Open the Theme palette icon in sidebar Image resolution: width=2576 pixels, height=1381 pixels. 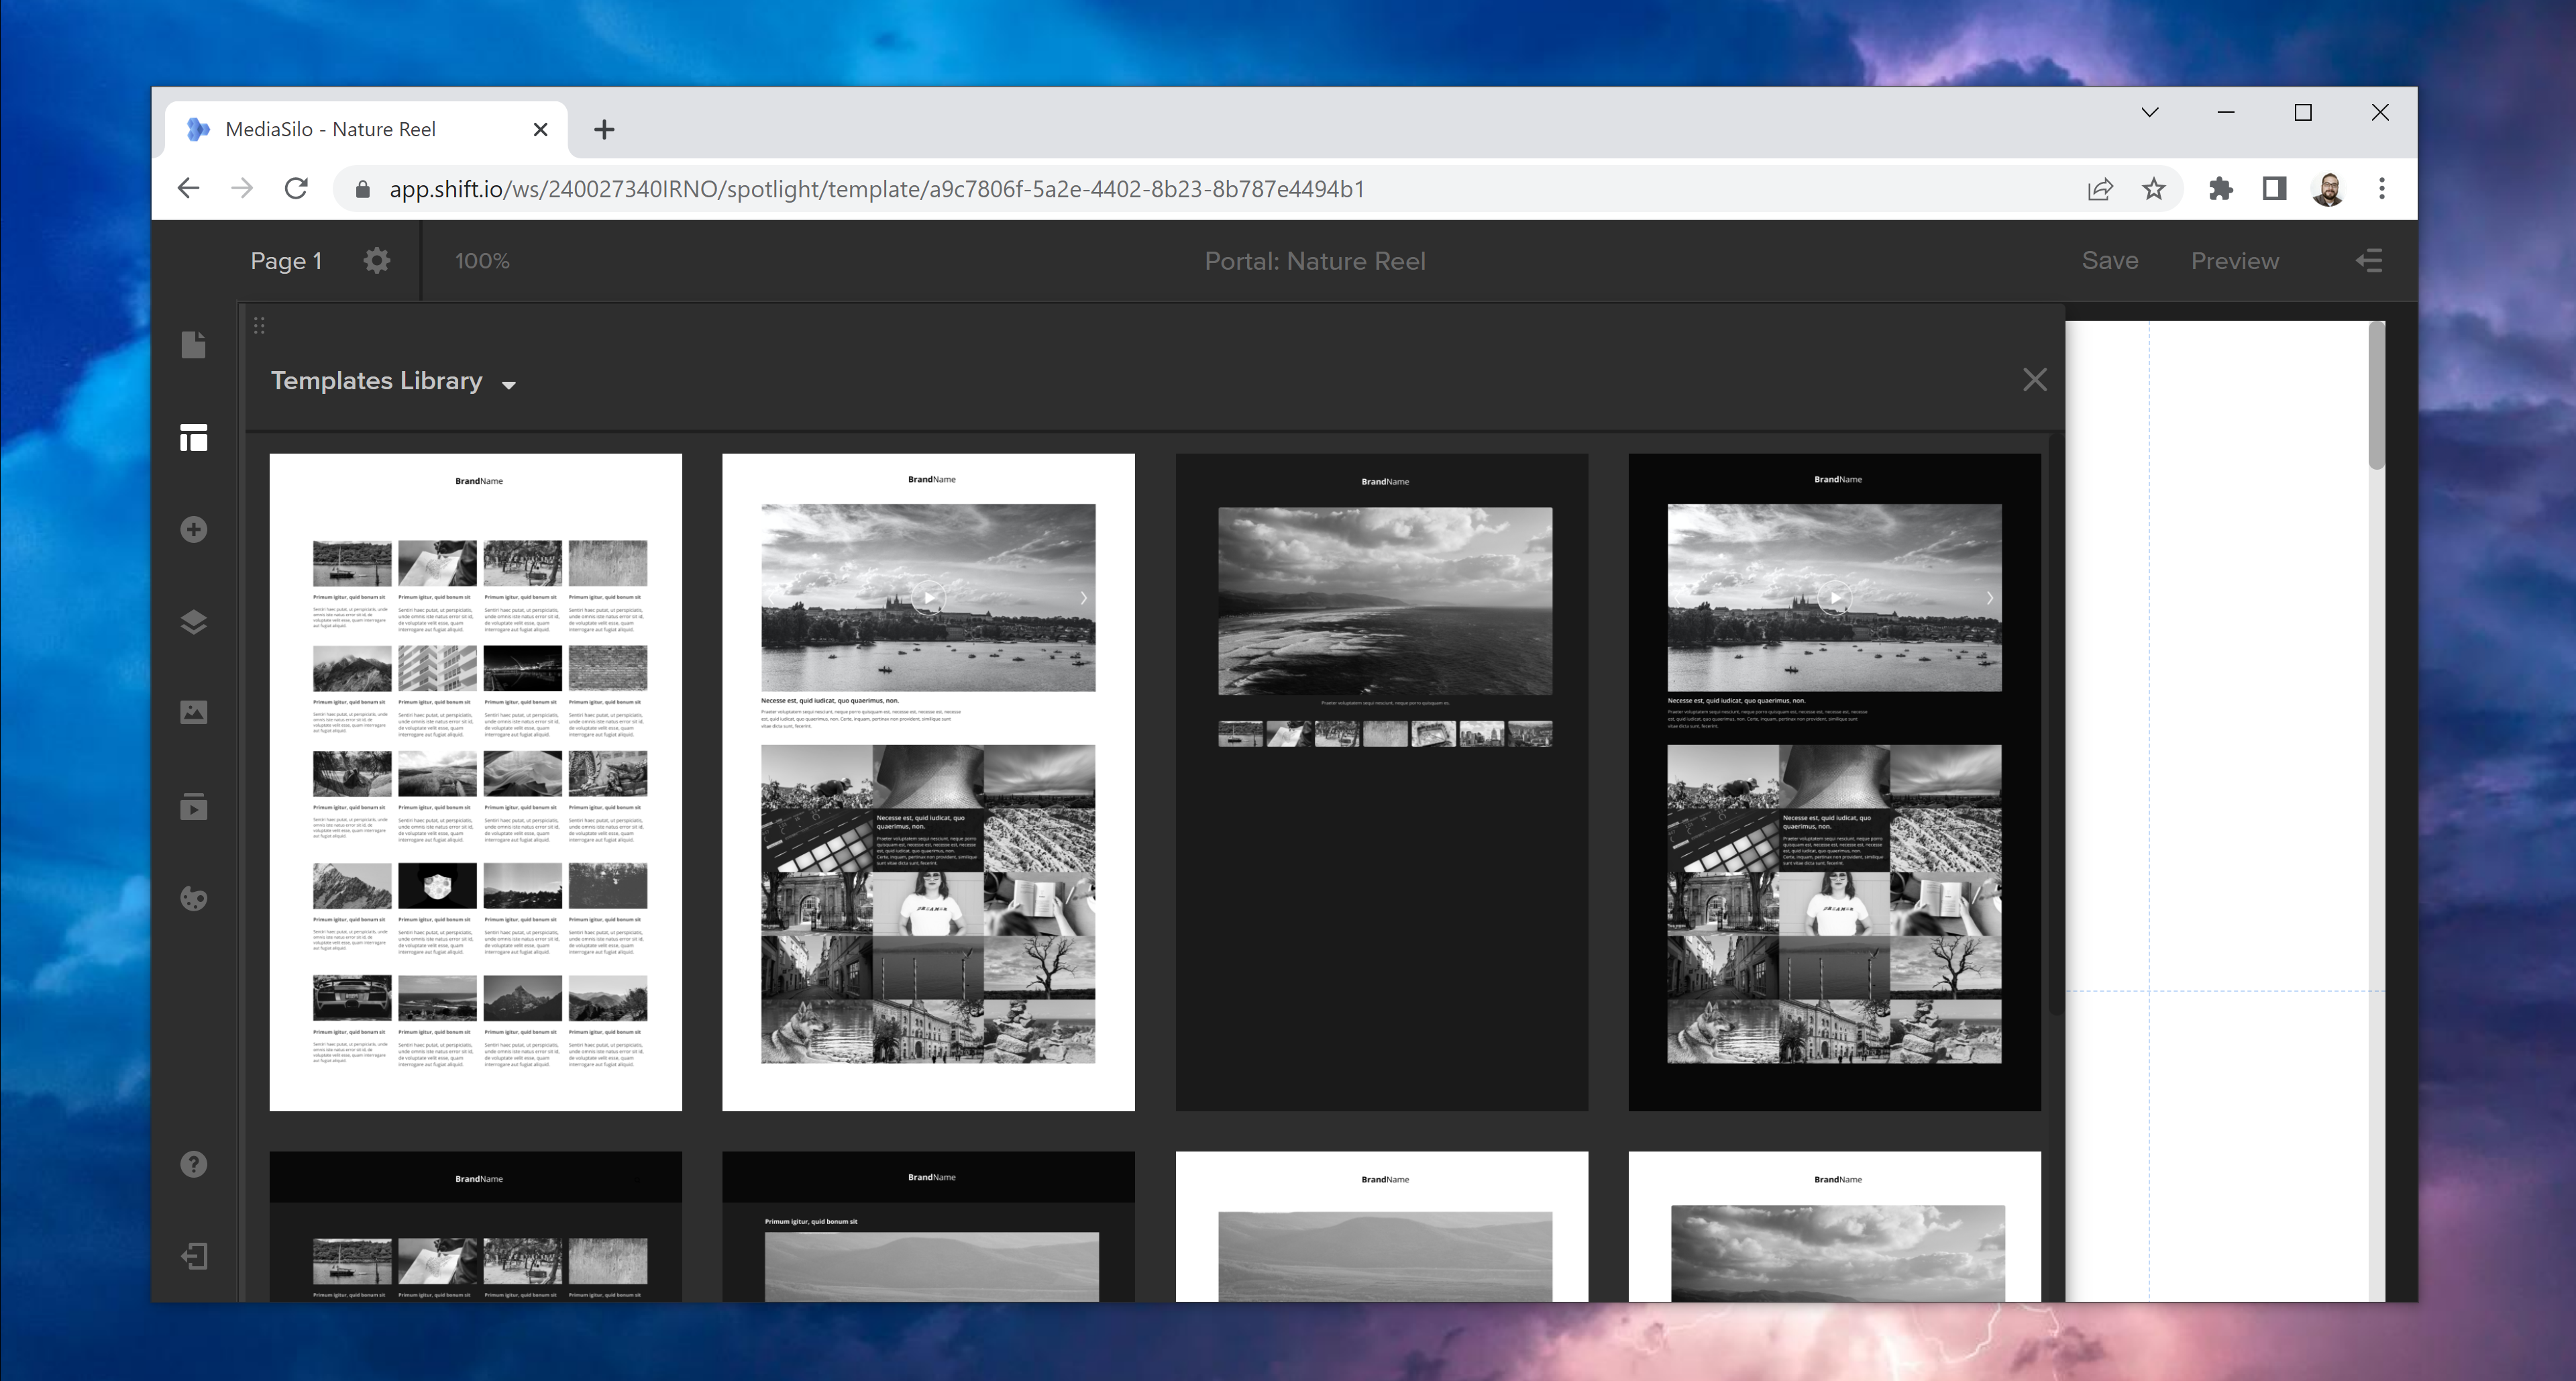[194, 898]
